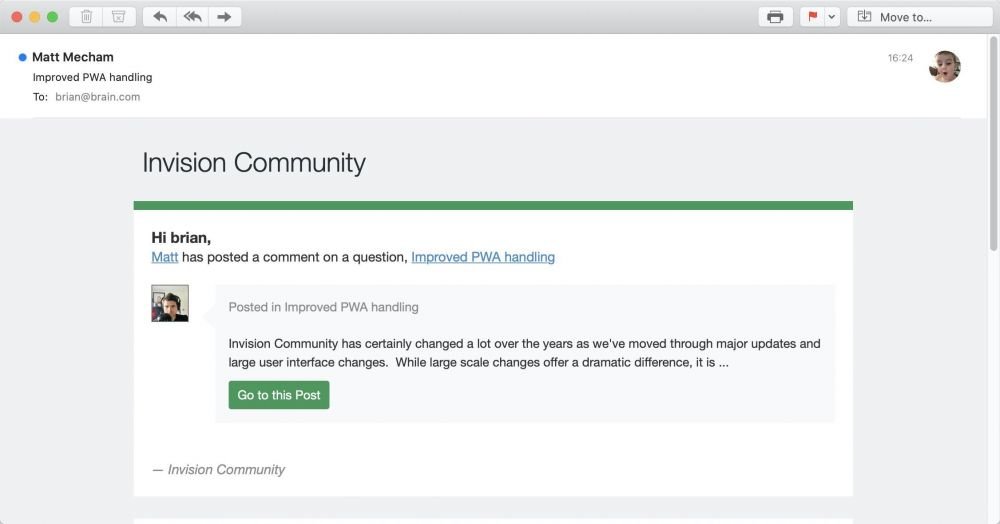Expand the flag color dropdown chevron

pyautogui.click(x=832, y=17)
